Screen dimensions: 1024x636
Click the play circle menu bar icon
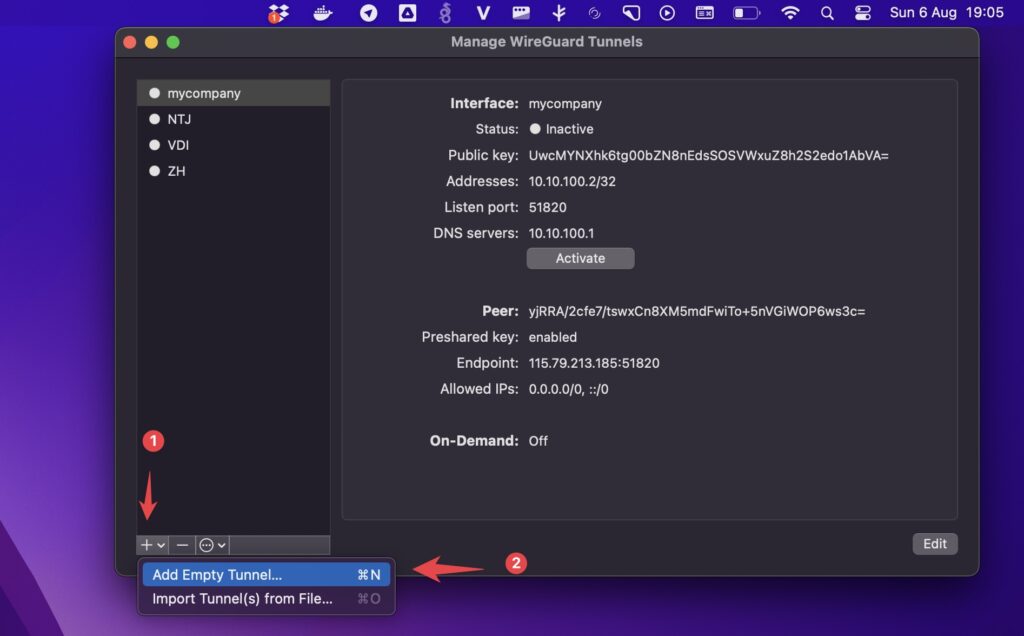click(667, 13)
